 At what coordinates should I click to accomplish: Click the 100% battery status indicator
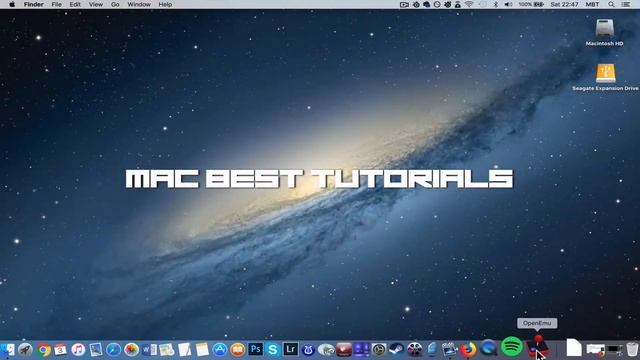click(x=531, y=4)
